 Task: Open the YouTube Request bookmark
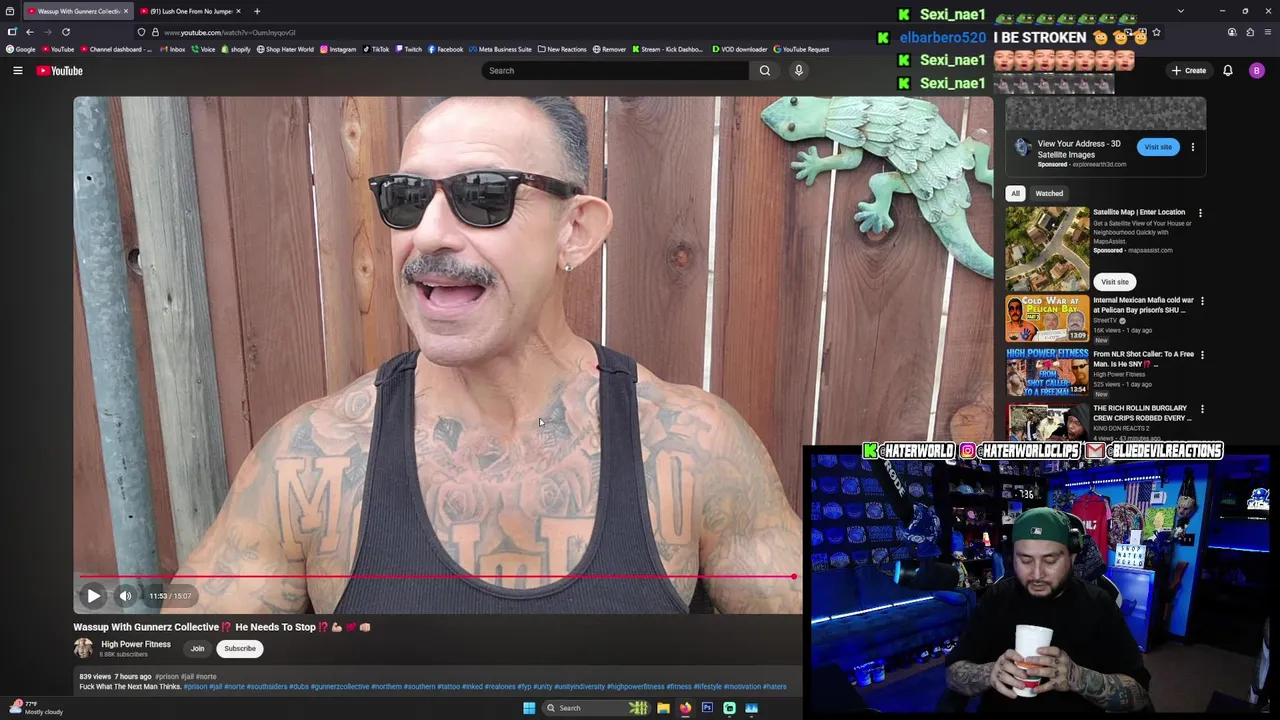coord(801,49)
